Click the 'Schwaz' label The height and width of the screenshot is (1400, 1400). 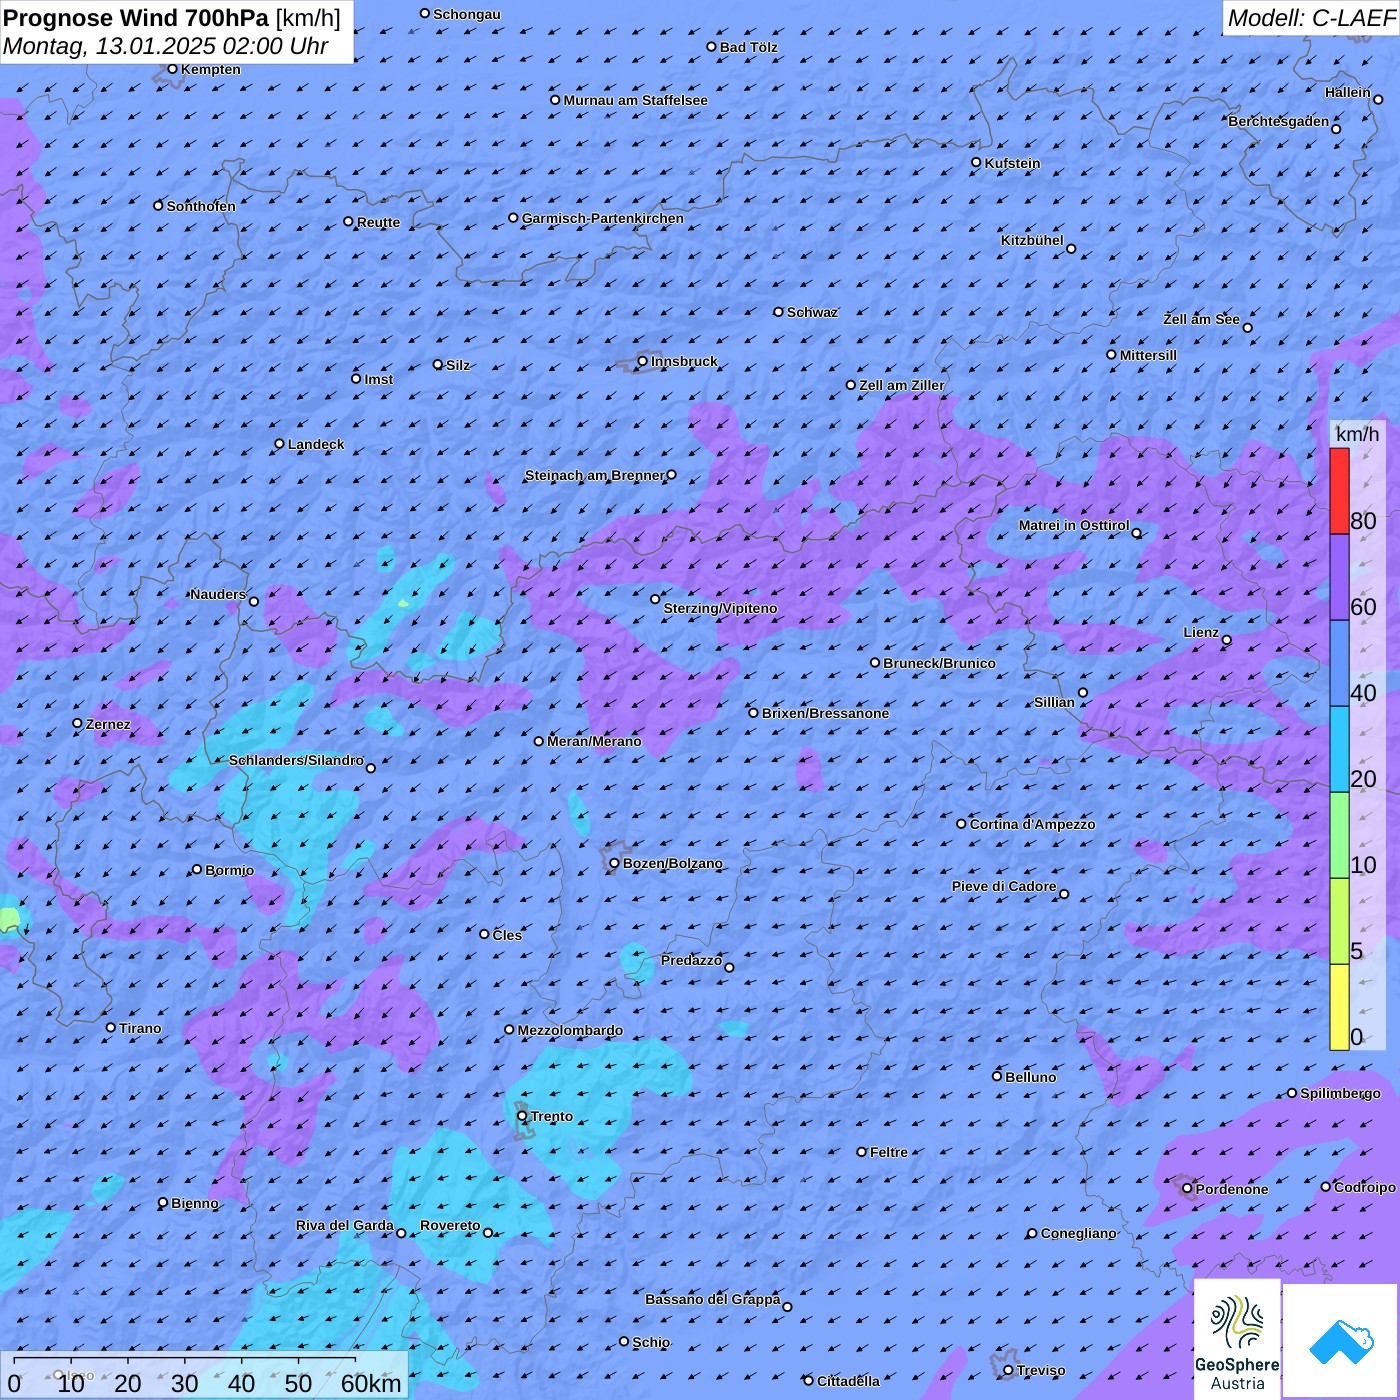(x=812, y=312)
